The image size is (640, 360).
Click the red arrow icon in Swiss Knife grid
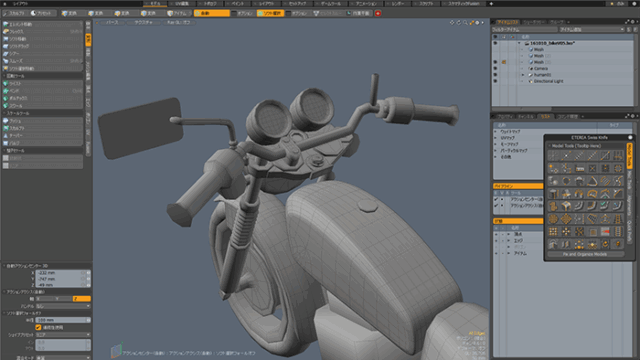(x=605, y=231)
